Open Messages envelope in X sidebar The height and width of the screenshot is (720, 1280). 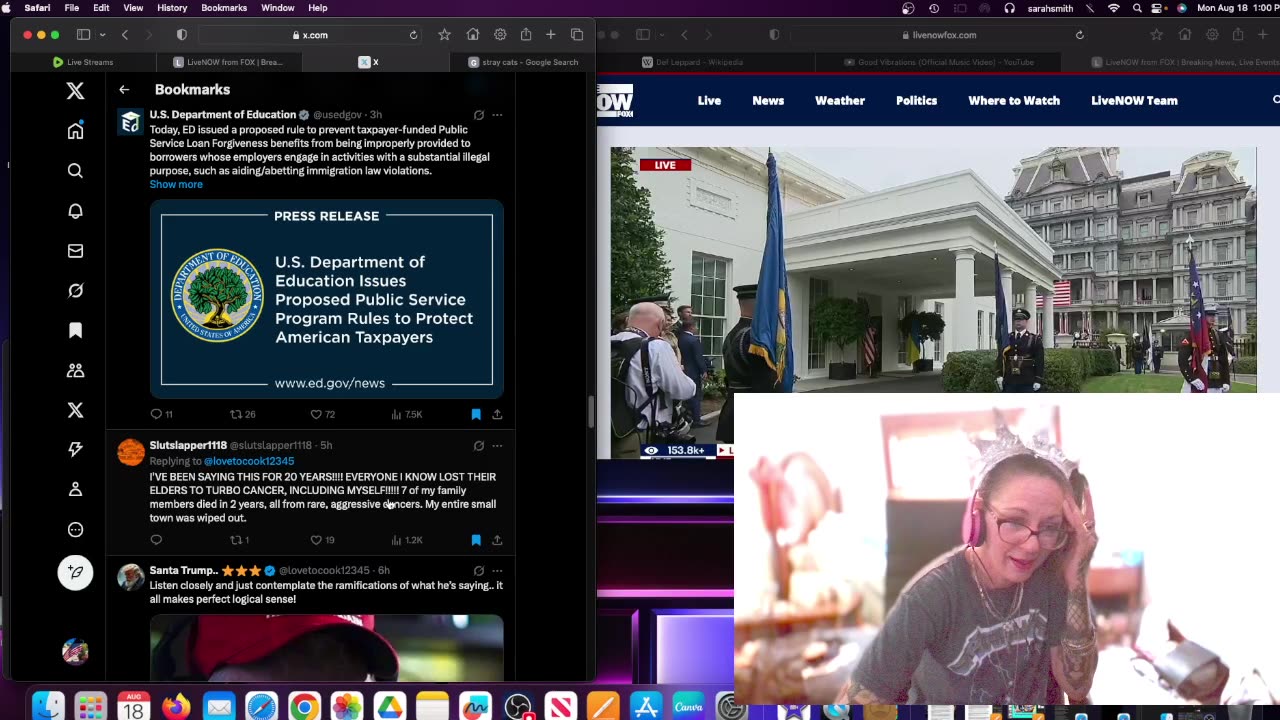(75, 251)
